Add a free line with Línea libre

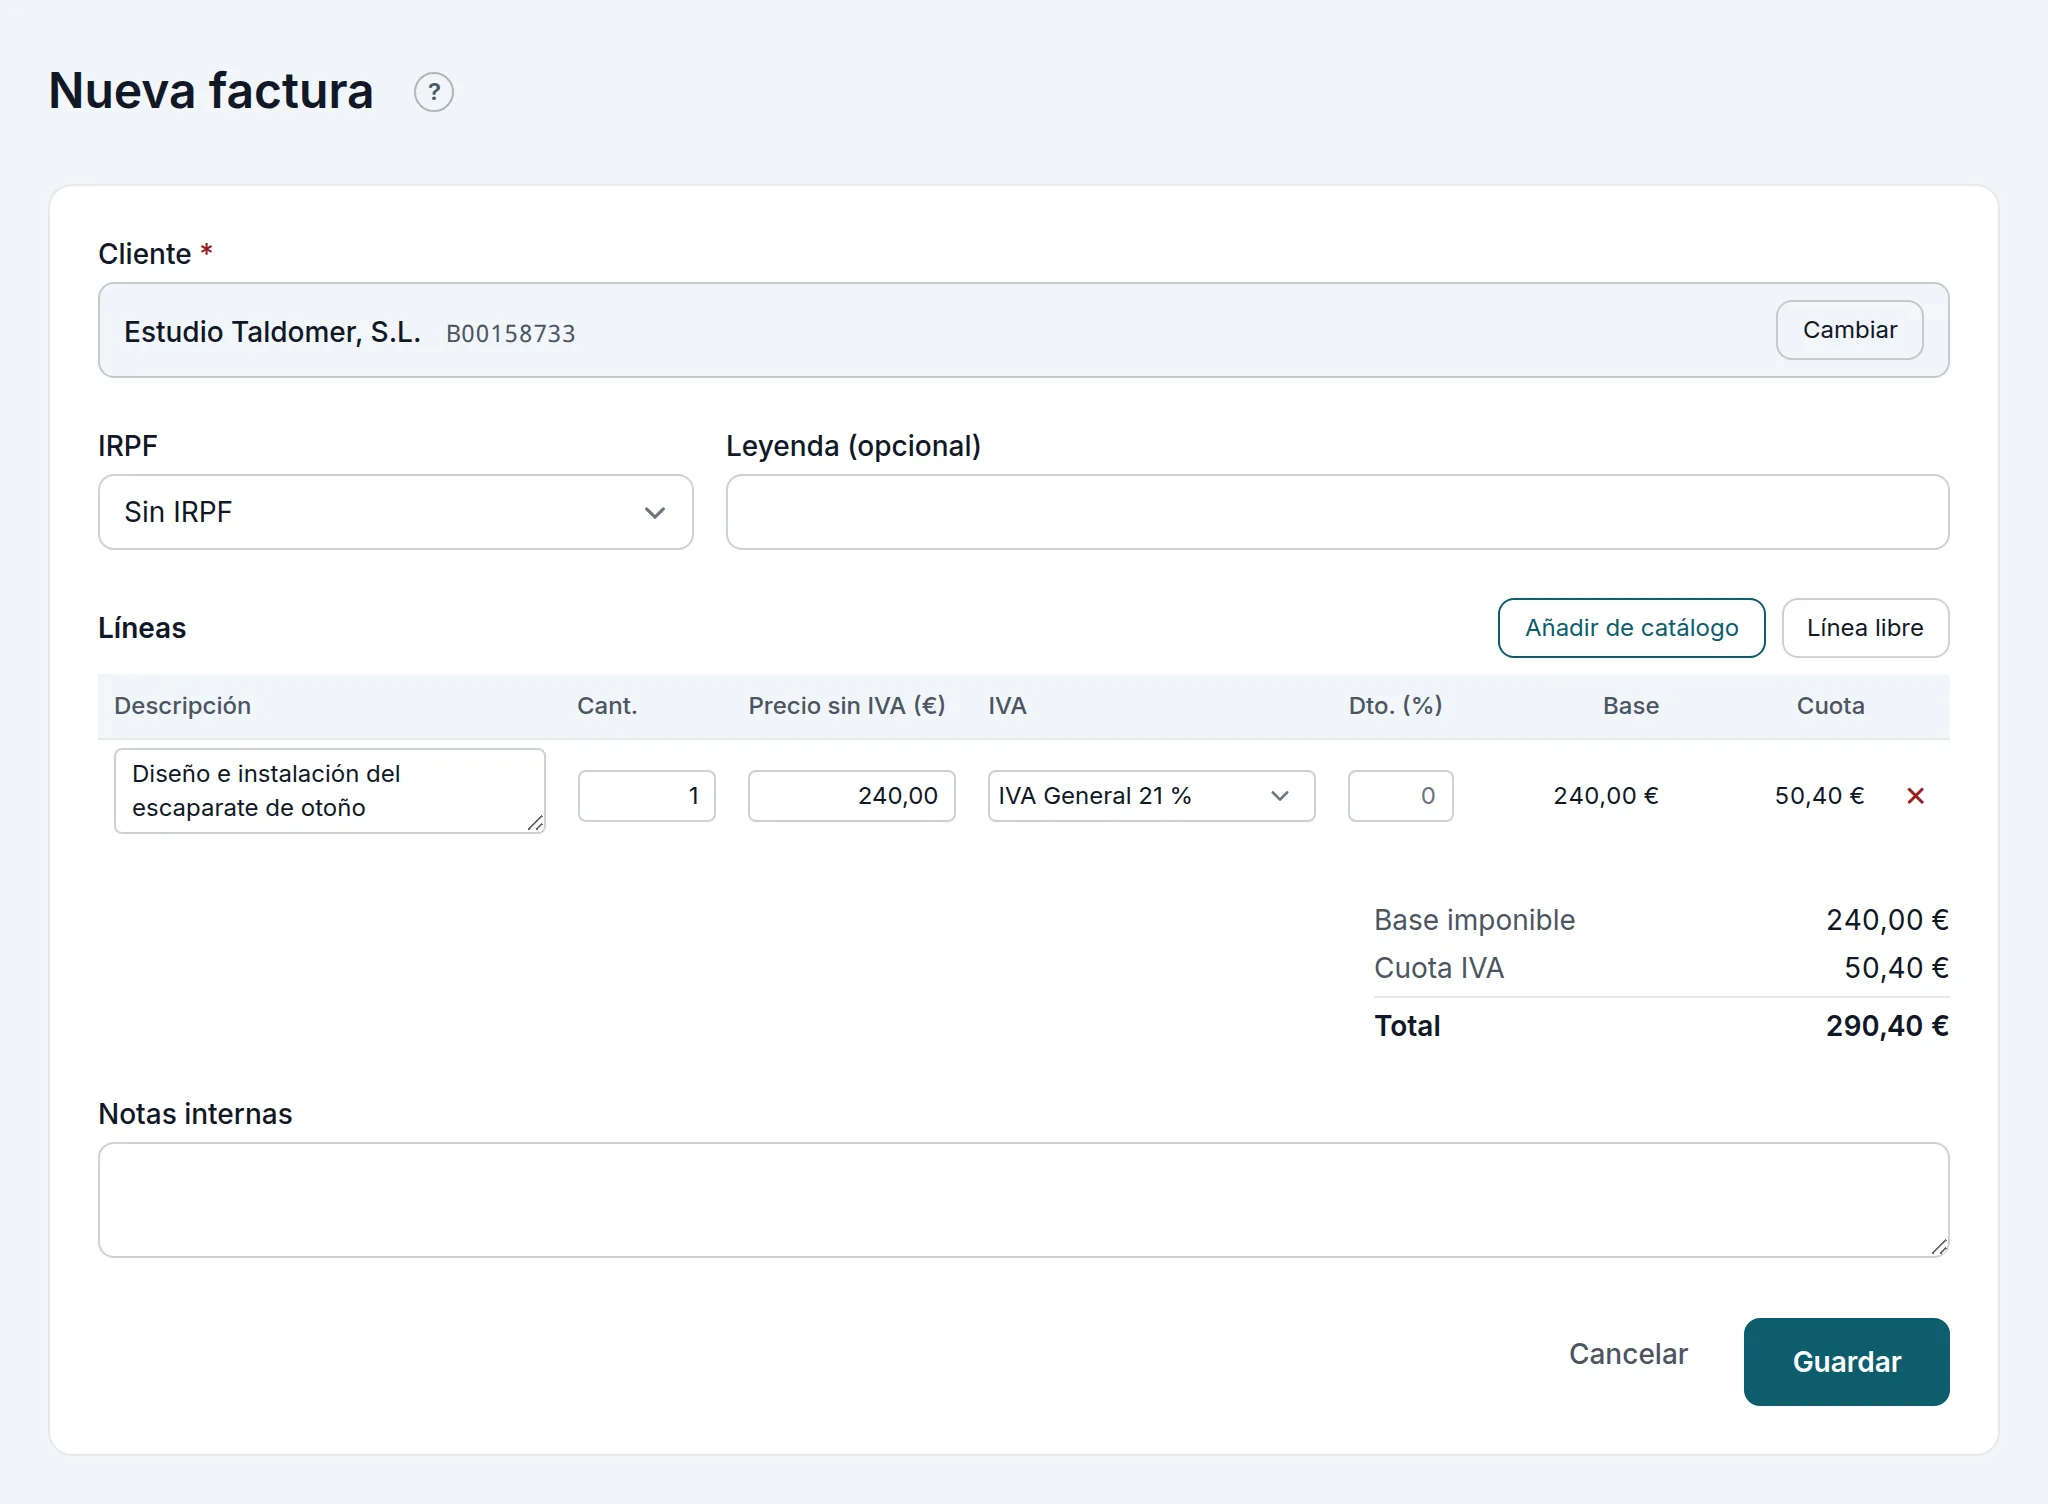click(x=1865, y=628)
